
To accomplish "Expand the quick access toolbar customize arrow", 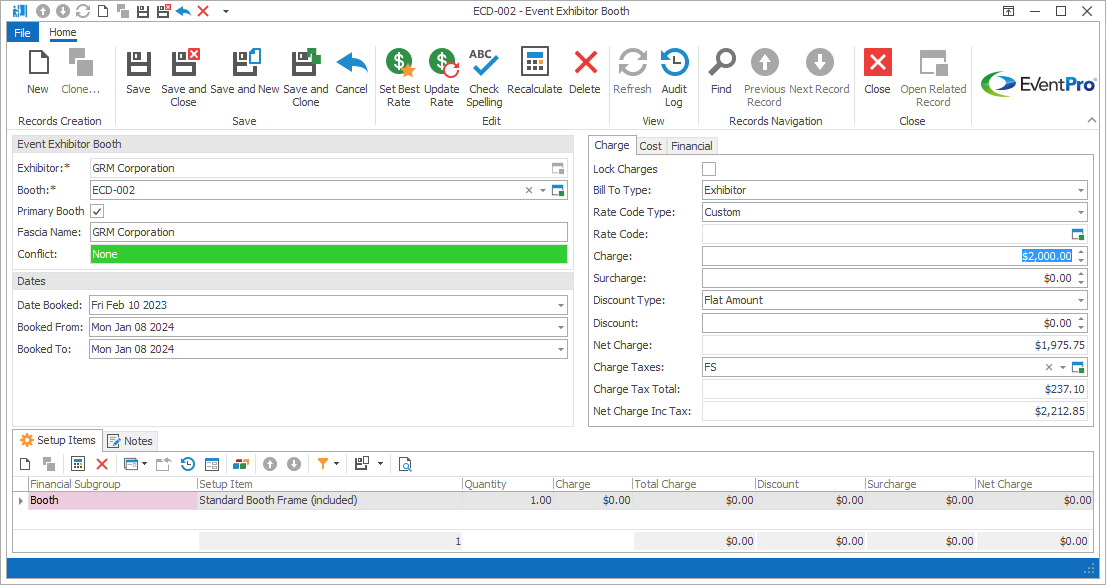I will [x=226, y=11].
